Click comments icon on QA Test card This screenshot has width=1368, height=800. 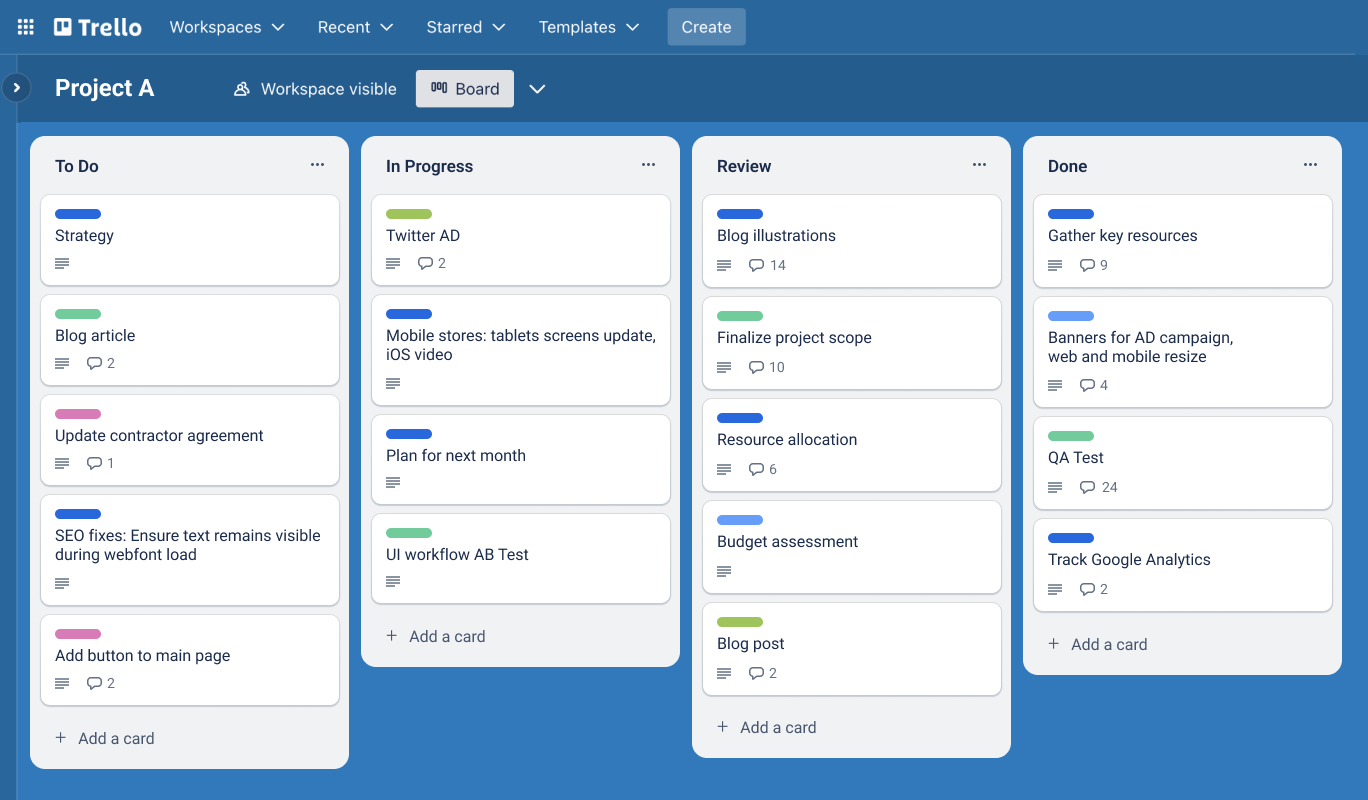(x=1087, y=487)
